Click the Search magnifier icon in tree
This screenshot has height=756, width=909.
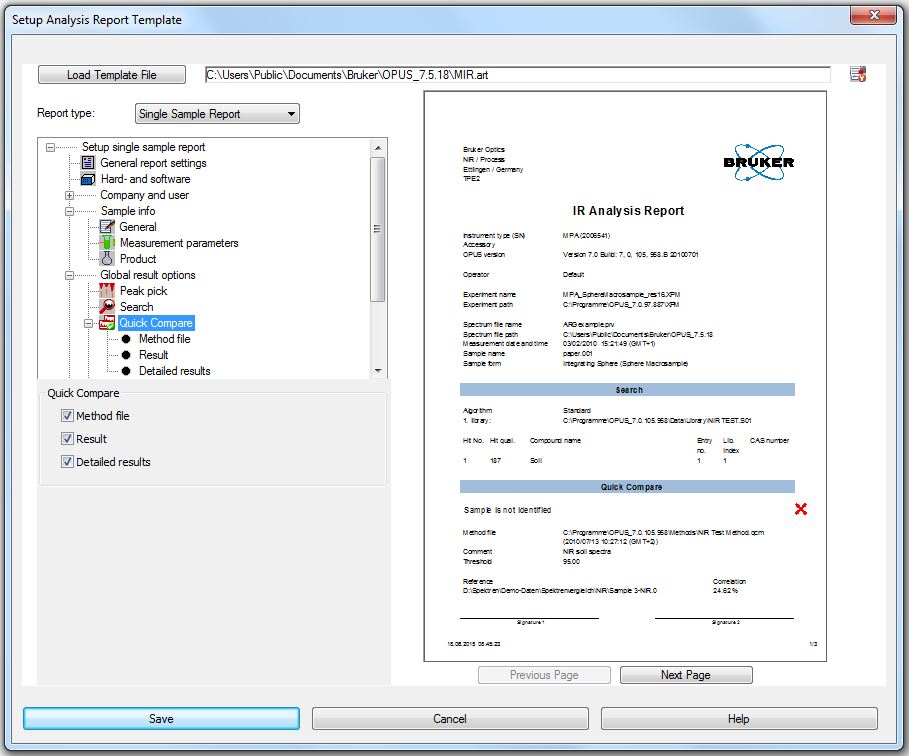pyautogui.click(x=108, y=307)
